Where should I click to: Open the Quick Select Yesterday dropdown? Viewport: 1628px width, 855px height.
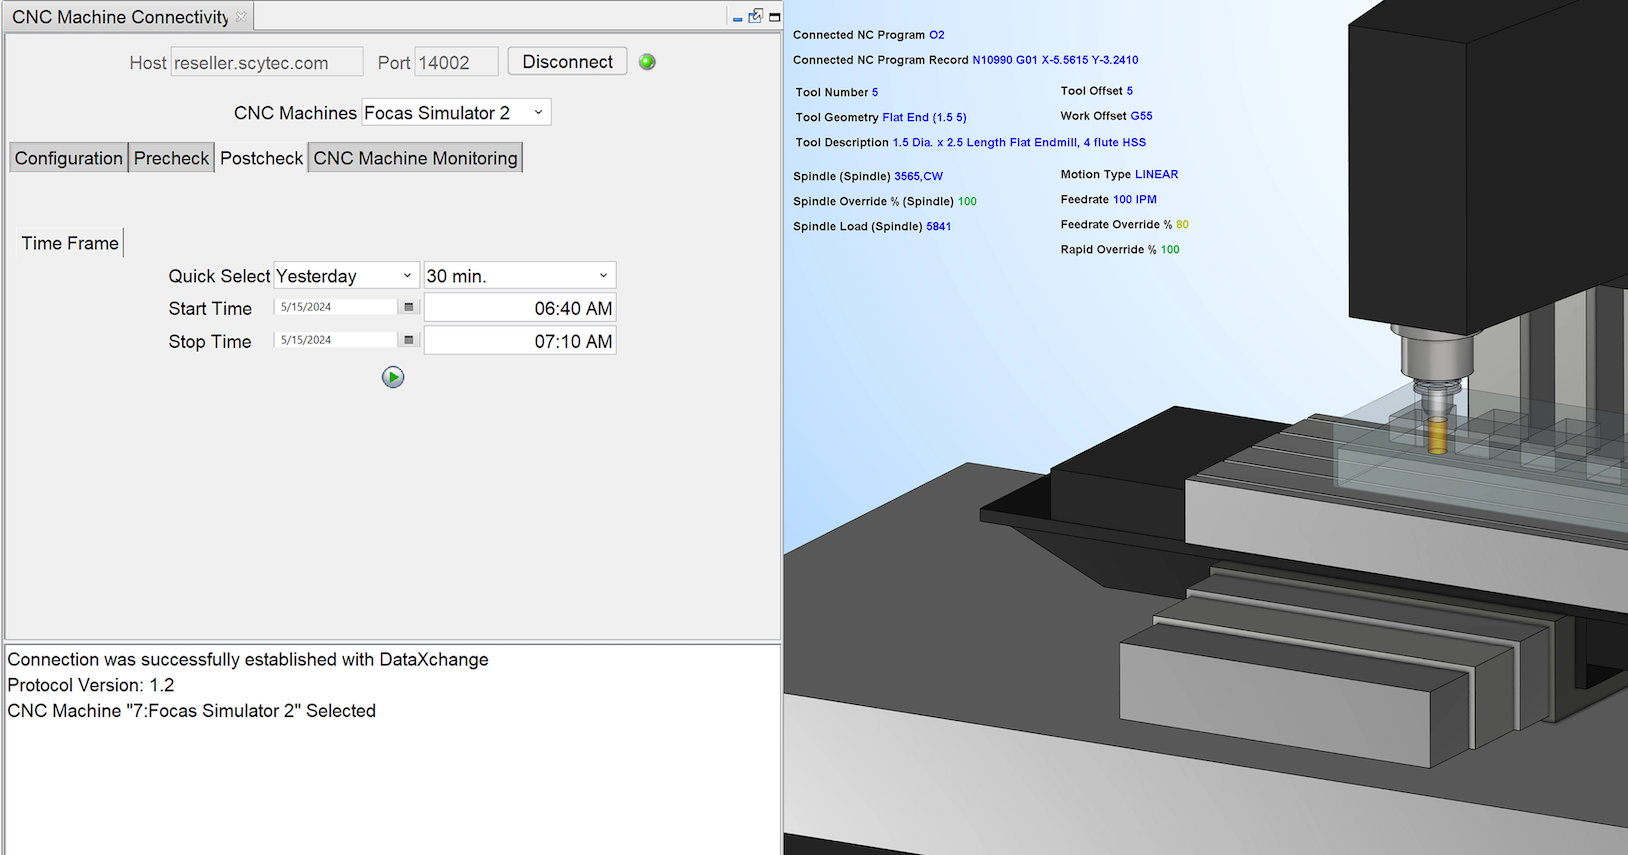(x=346, y=276)
